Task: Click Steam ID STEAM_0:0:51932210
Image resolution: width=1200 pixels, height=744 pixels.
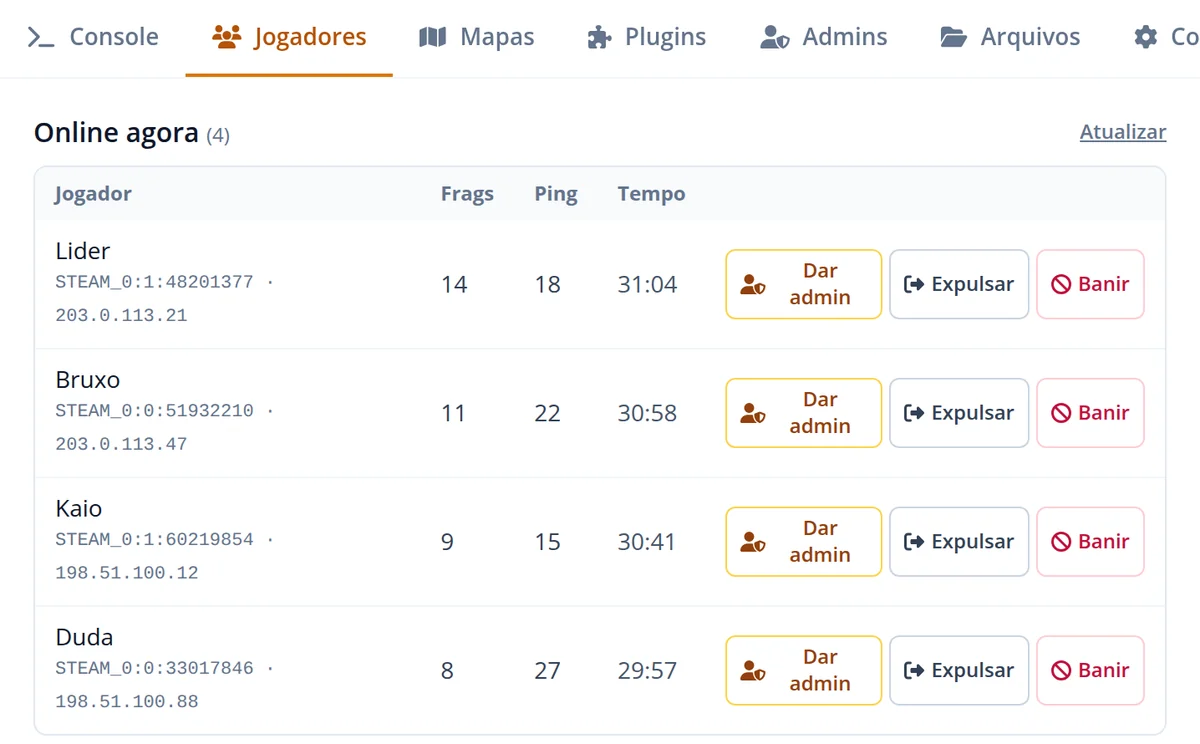Action: click(x=154, y=411)
